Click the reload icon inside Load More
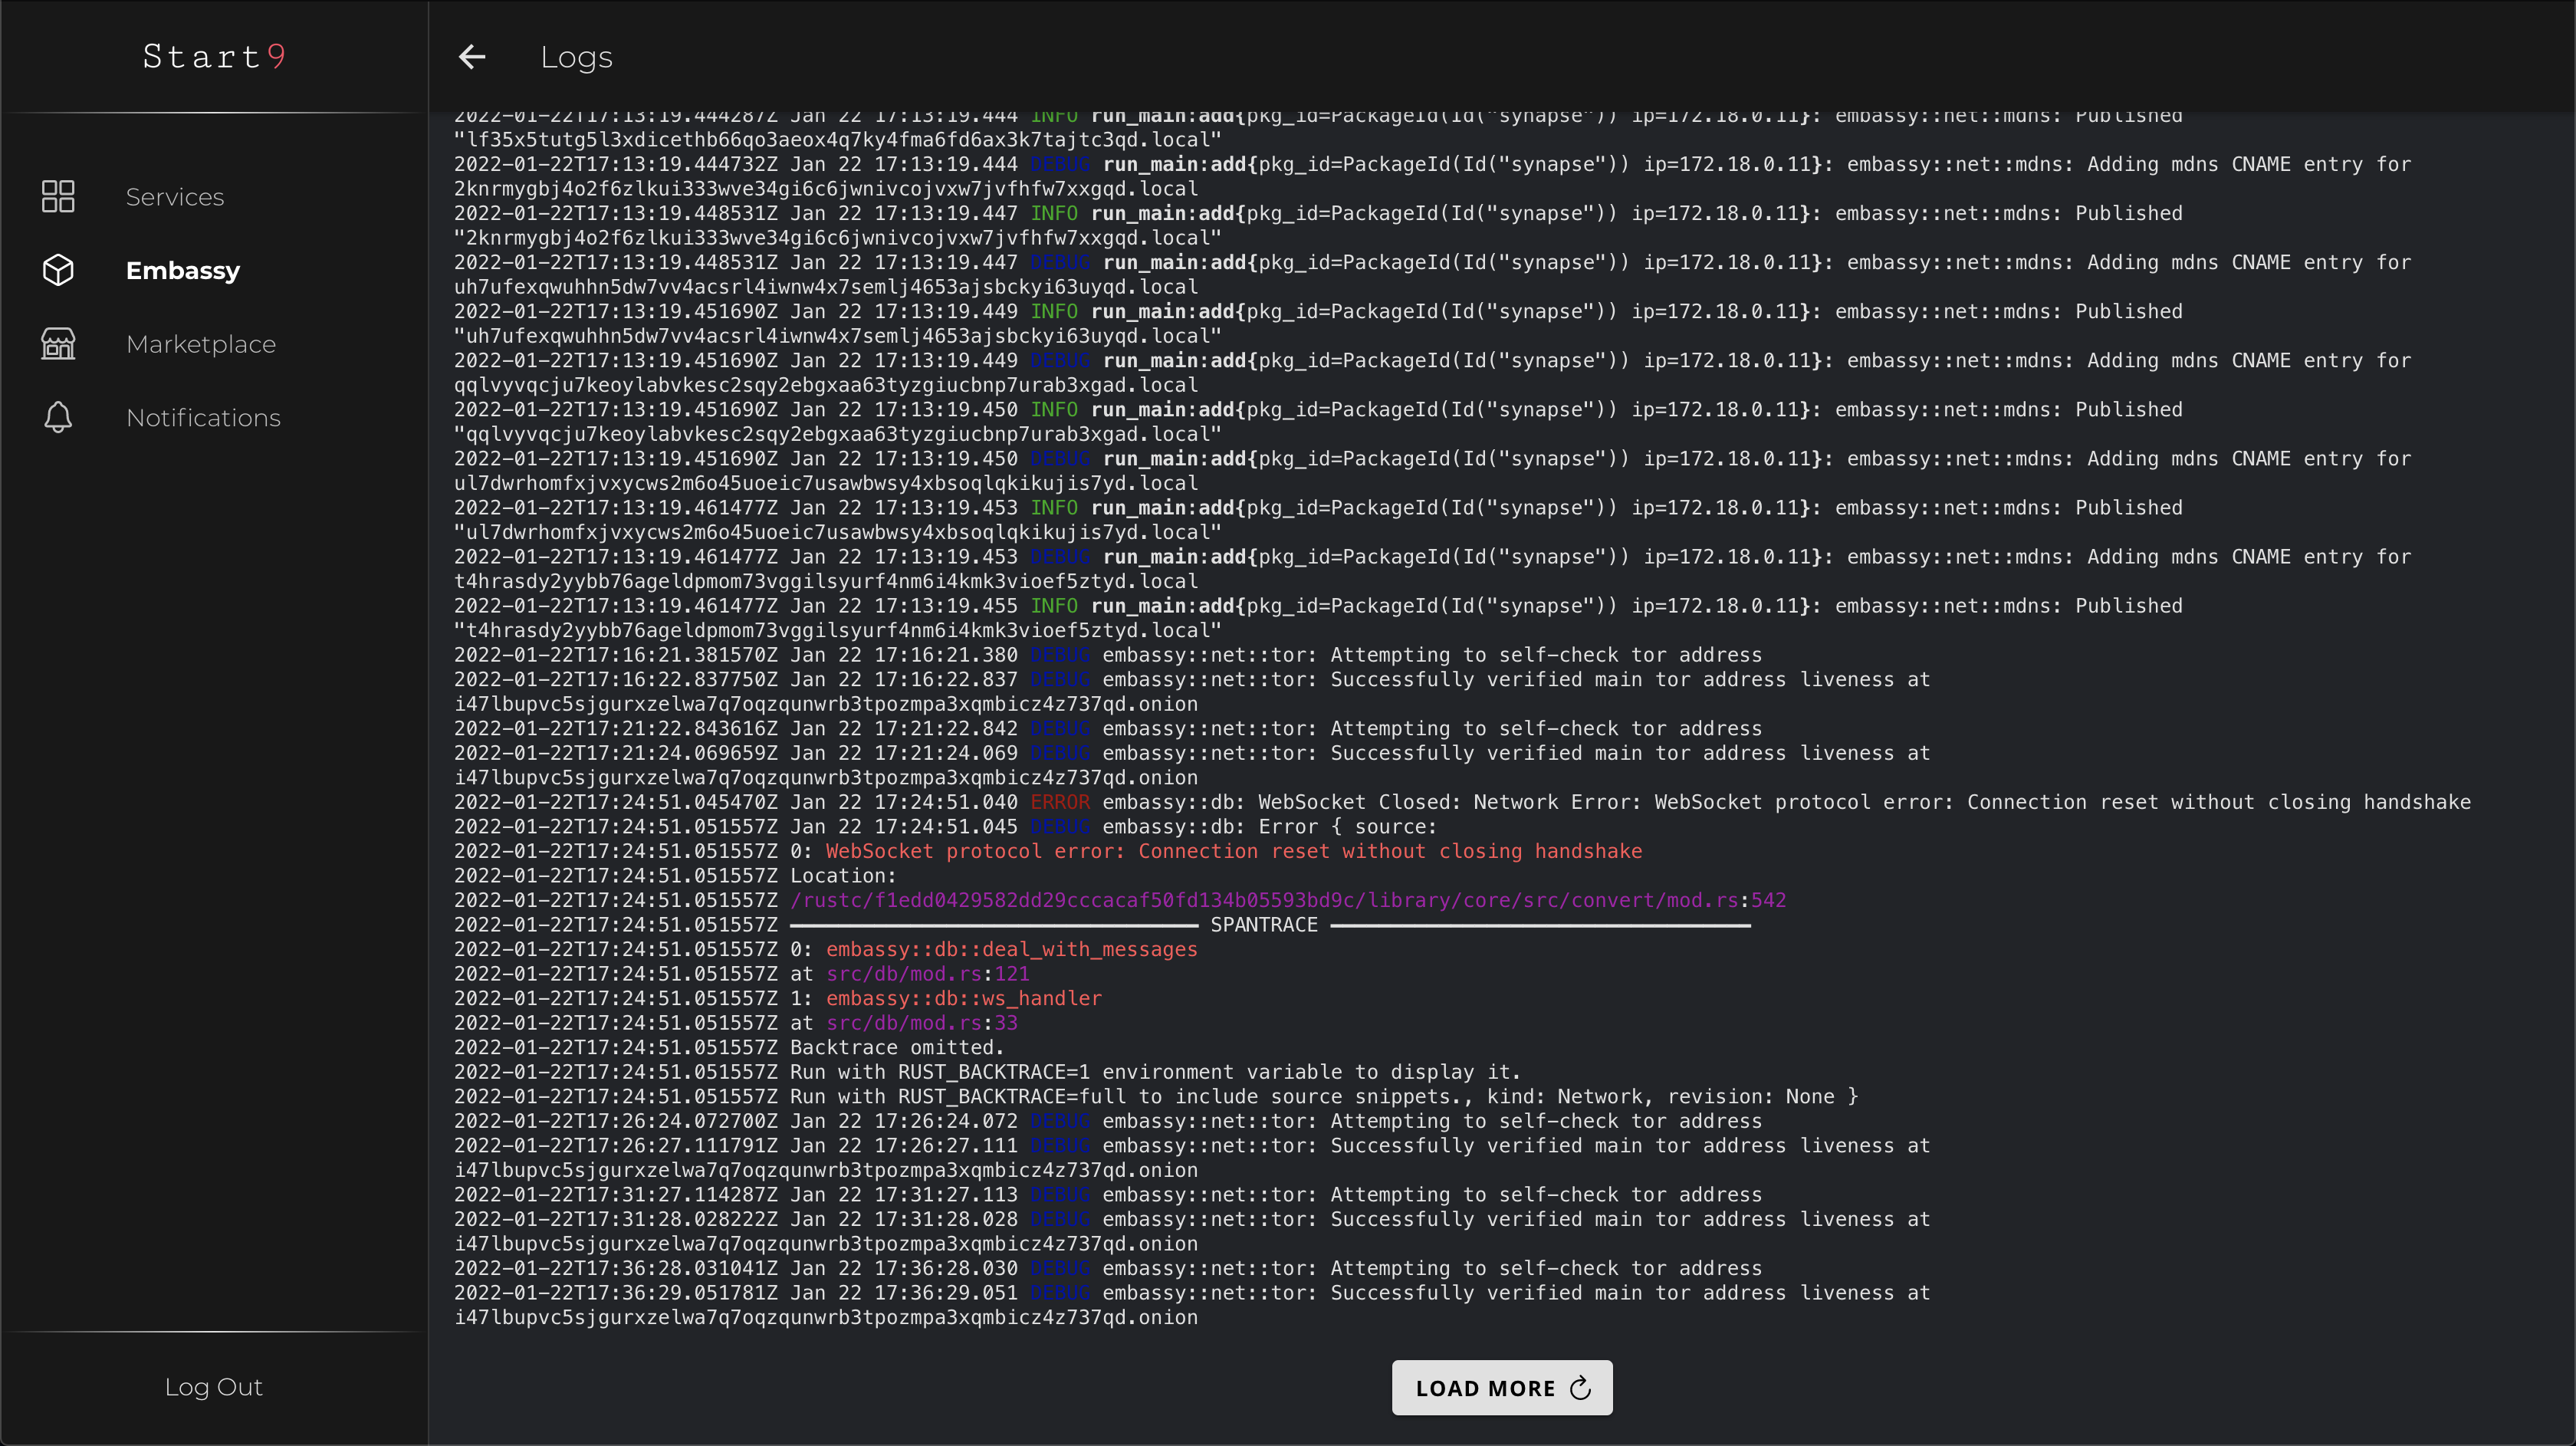2576x1446 pixels. (1580, 1388)
